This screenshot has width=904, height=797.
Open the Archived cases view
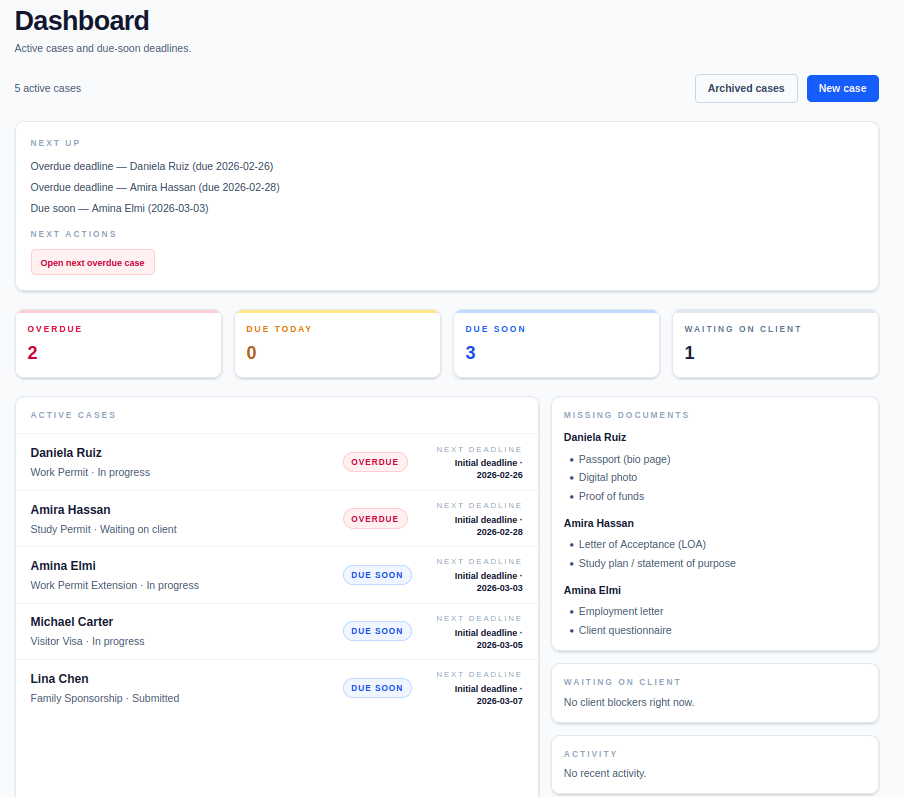(746, 88)
